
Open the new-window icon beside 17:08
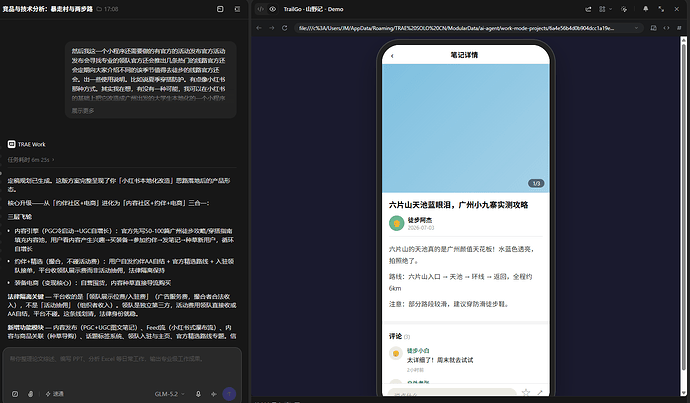(220, 9)
